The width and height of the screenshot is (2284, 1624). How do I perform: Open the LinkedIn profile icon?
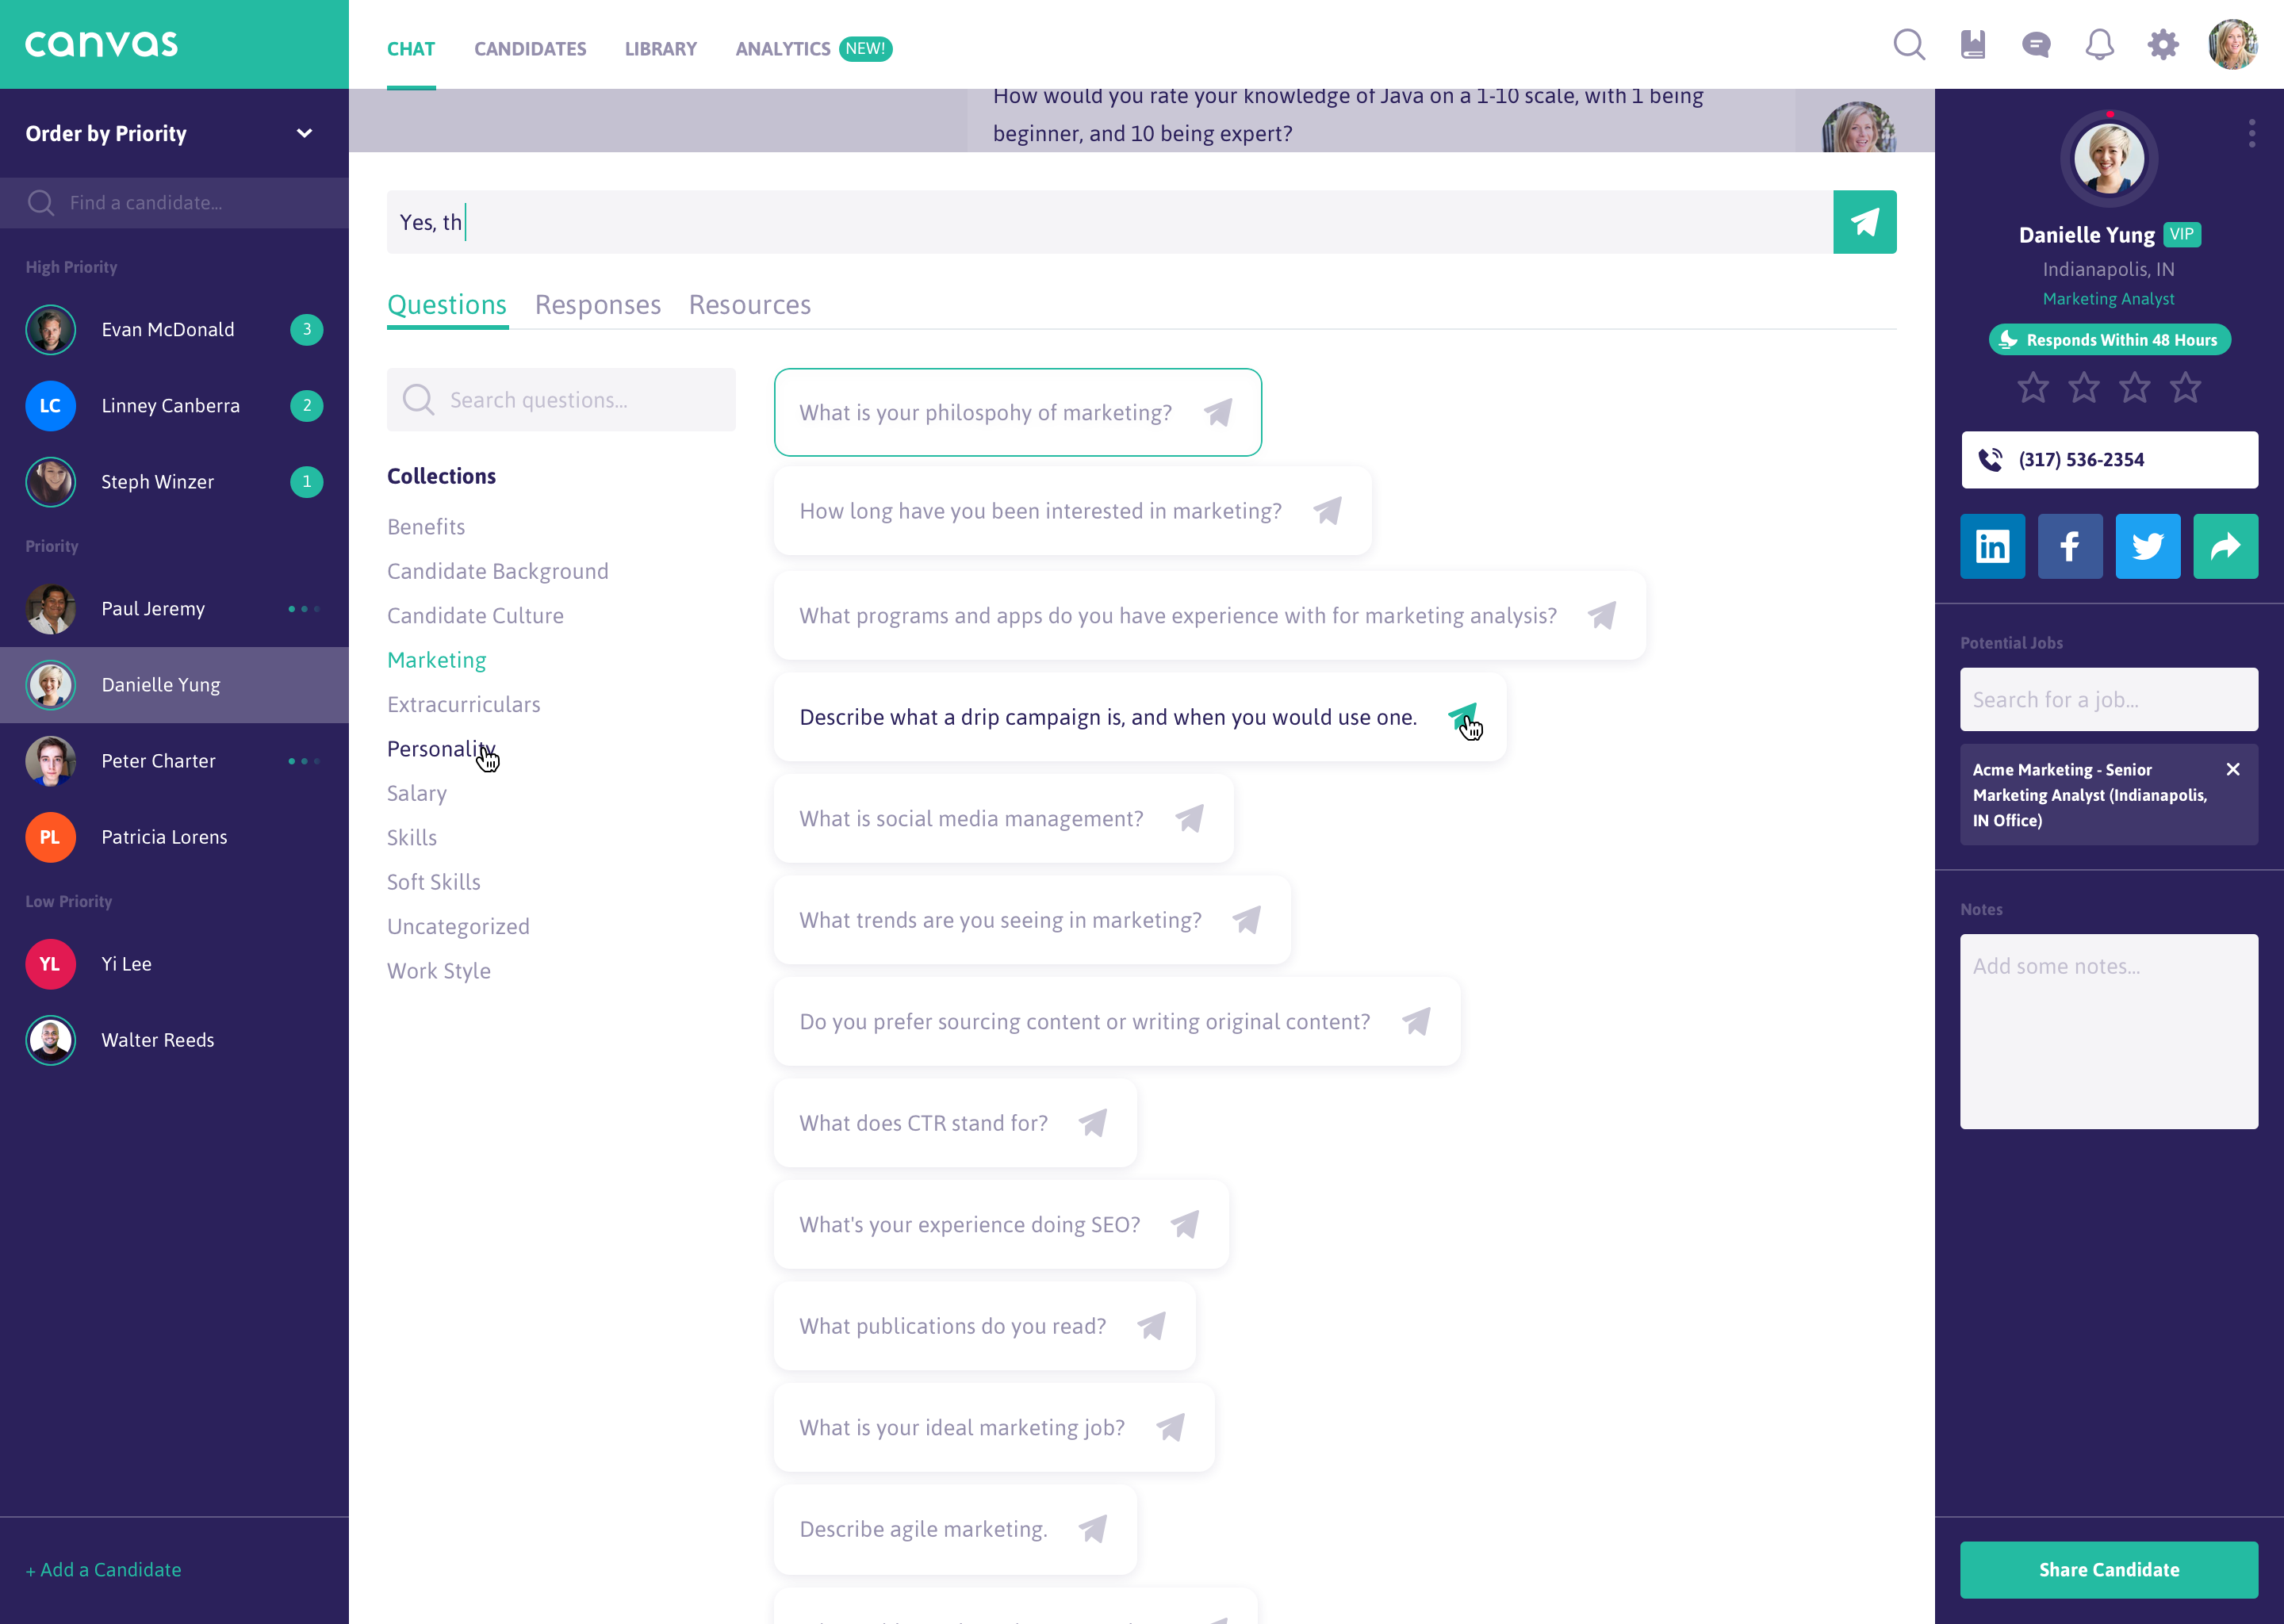[x=1992, y=546]
